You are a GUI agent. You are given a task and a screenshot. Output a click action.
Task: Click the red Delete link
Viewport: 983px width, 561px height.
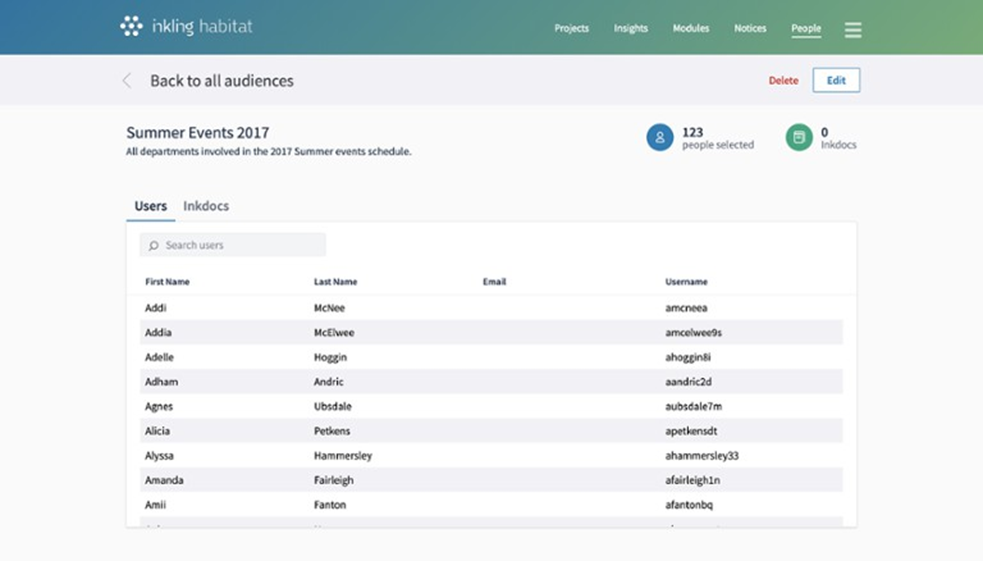click(x=783, y=81)
